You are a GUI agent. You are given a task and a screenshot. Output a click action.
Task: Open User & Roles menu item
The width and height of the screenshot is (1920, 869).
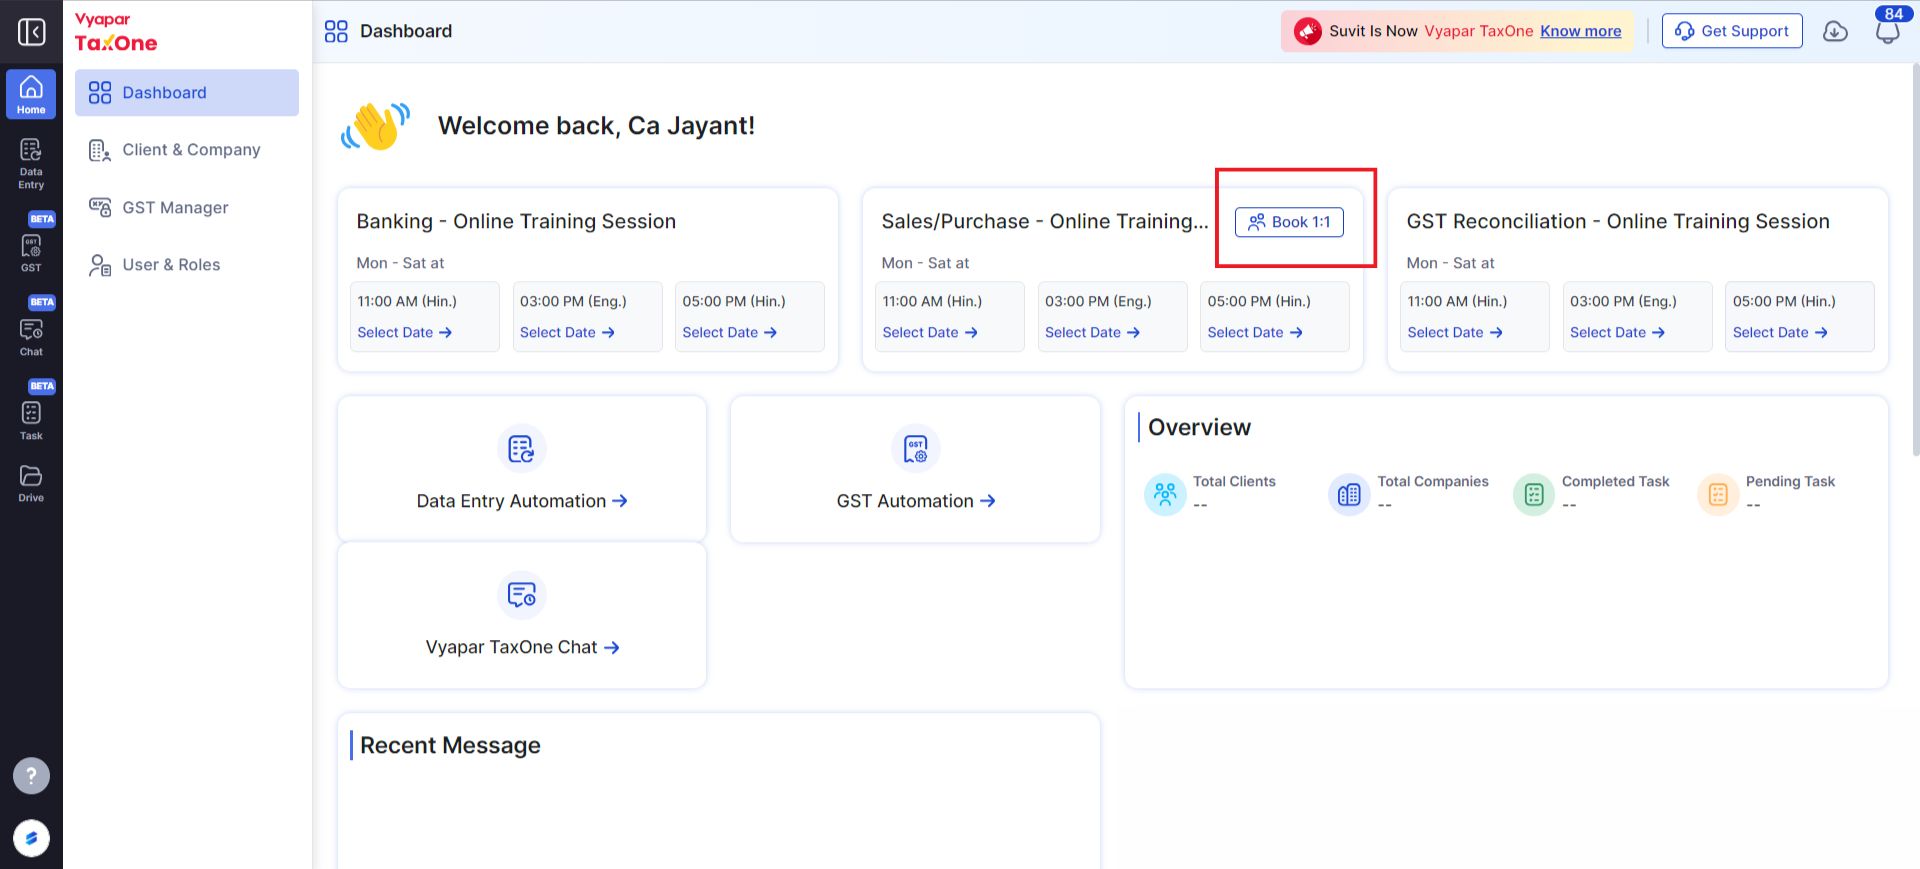coord(187,265)
